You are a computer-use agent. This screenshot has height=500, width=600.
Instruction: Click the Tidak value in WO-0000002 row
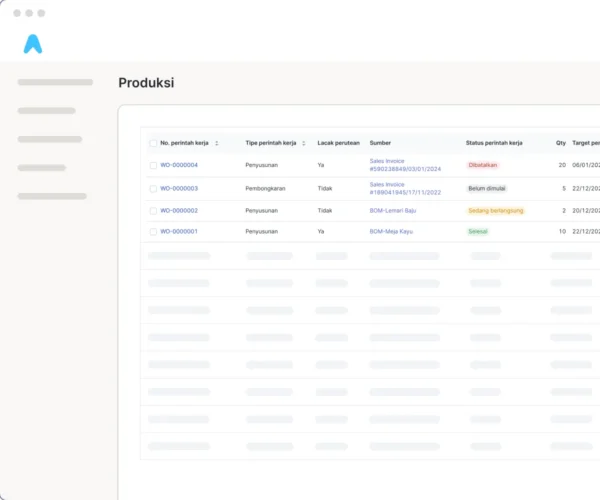pyautogui.click(x=325, y=210)
